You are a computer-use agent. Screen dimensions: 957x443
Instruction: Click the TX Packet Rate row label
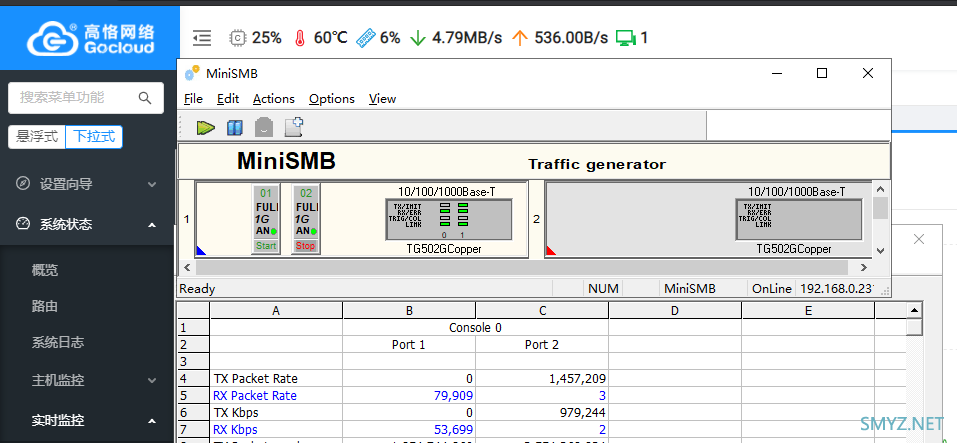pos(256,378)
